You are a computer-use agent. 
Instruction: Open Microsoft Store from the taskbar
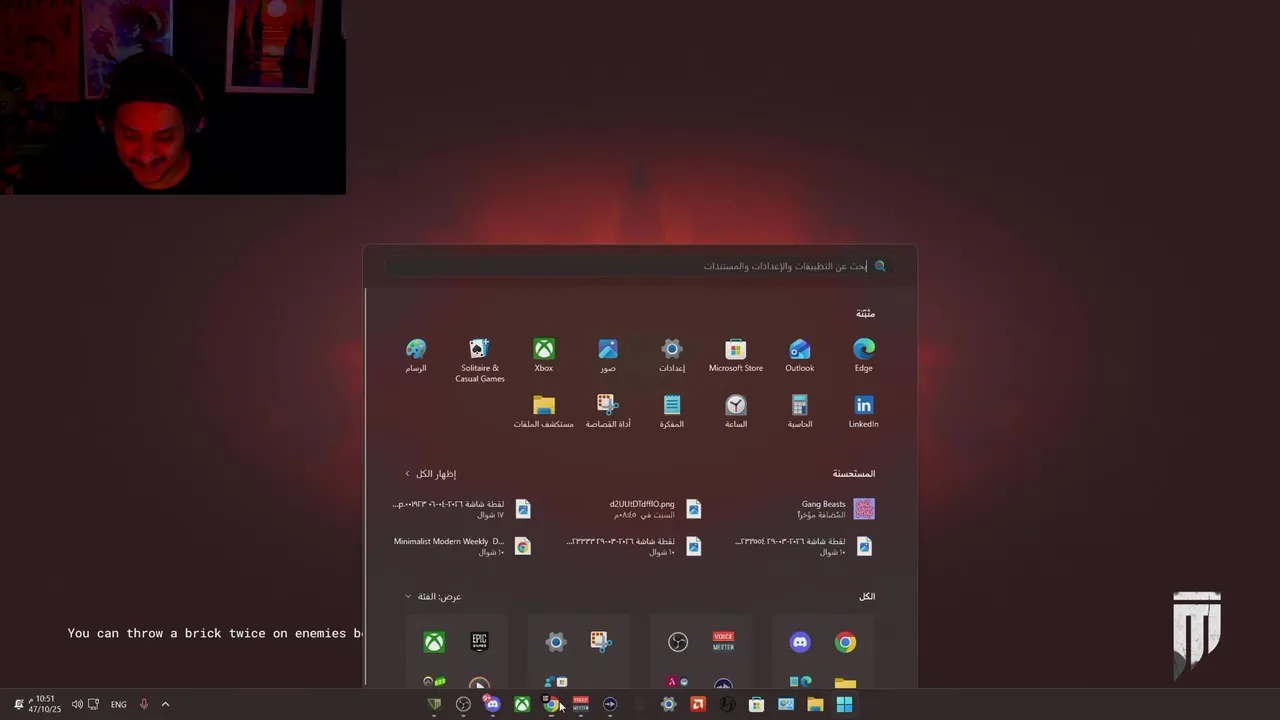[x=757, y=704]
